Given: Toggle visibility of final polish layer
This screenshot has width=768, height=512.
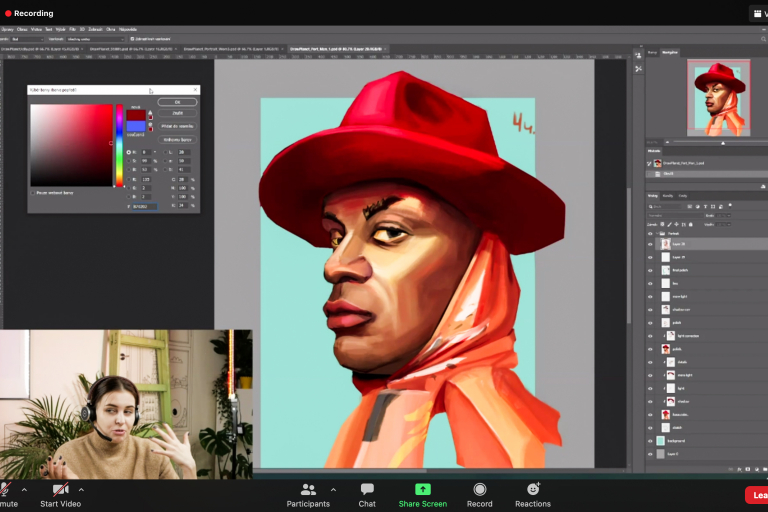Looking at the screenshot, I should tap(650, 270).
